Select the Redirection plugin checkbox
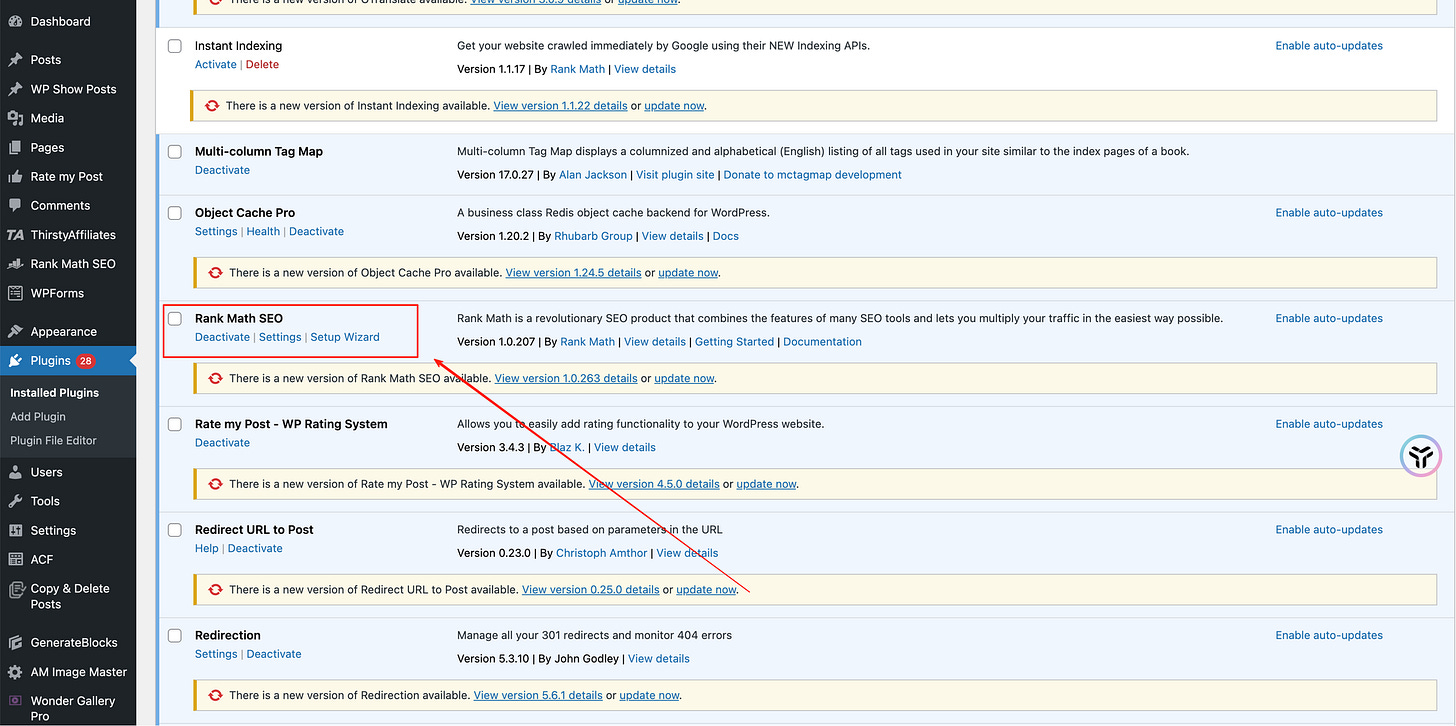 point(175,635)
